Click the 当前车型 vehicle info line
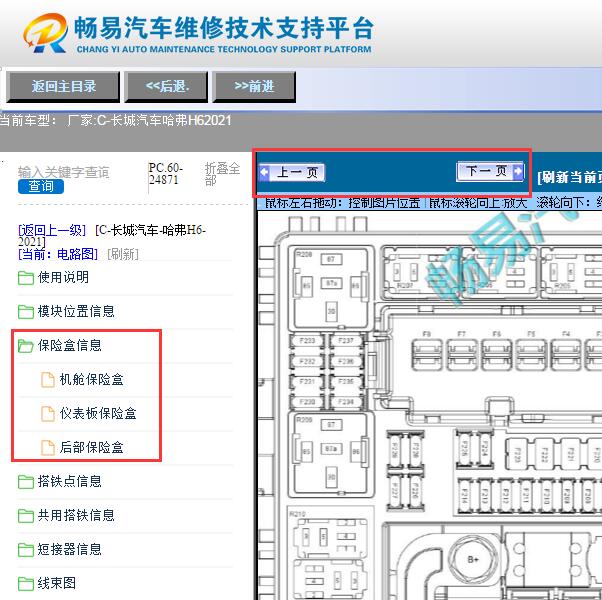Viewport: 602px width, 600px height. coord(116,121)
